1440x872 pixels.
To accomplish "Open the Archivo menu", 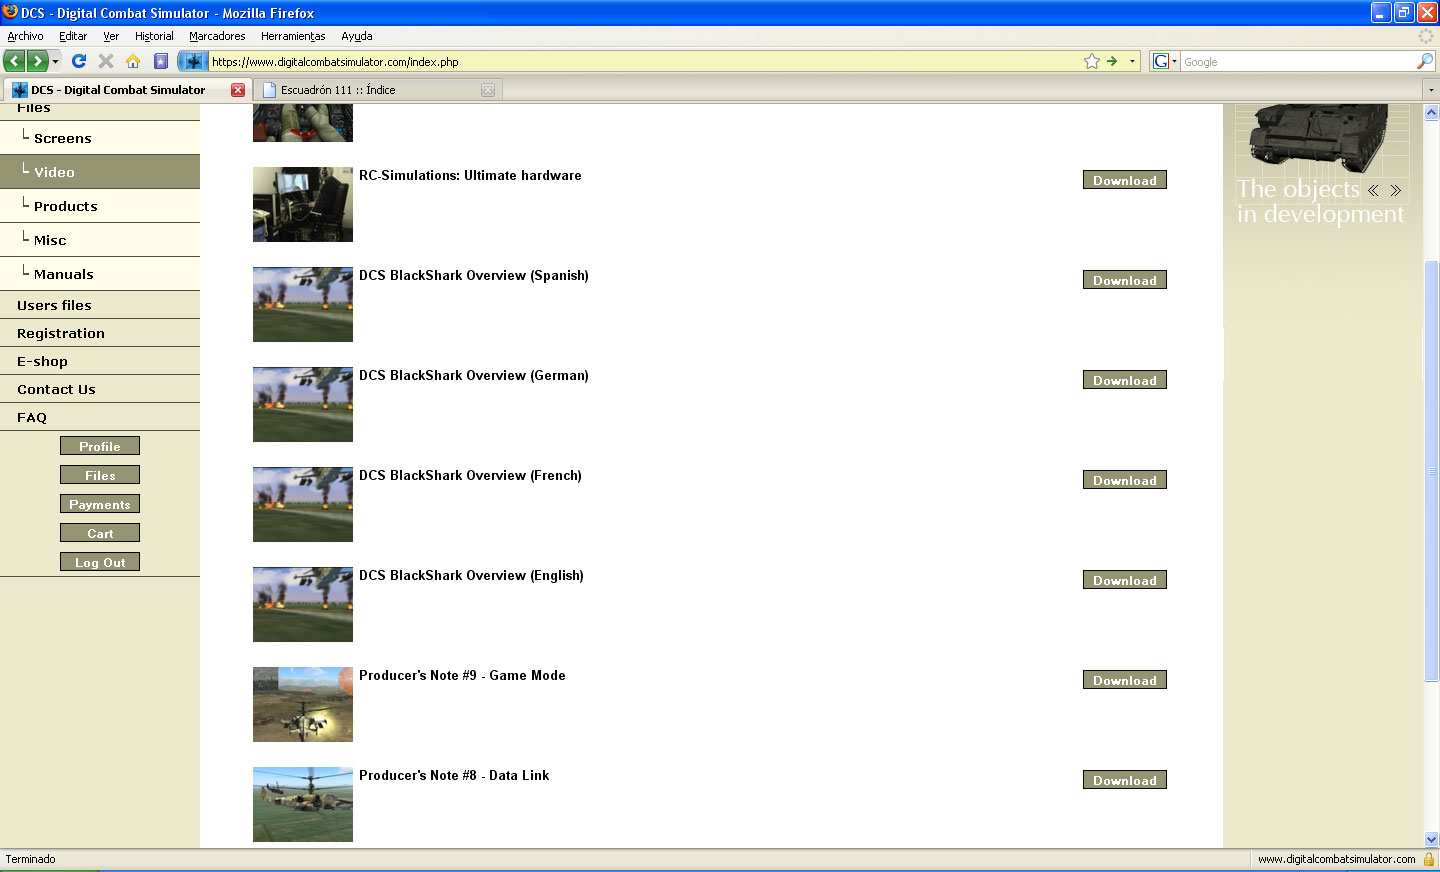I will (x=25, y=36).
